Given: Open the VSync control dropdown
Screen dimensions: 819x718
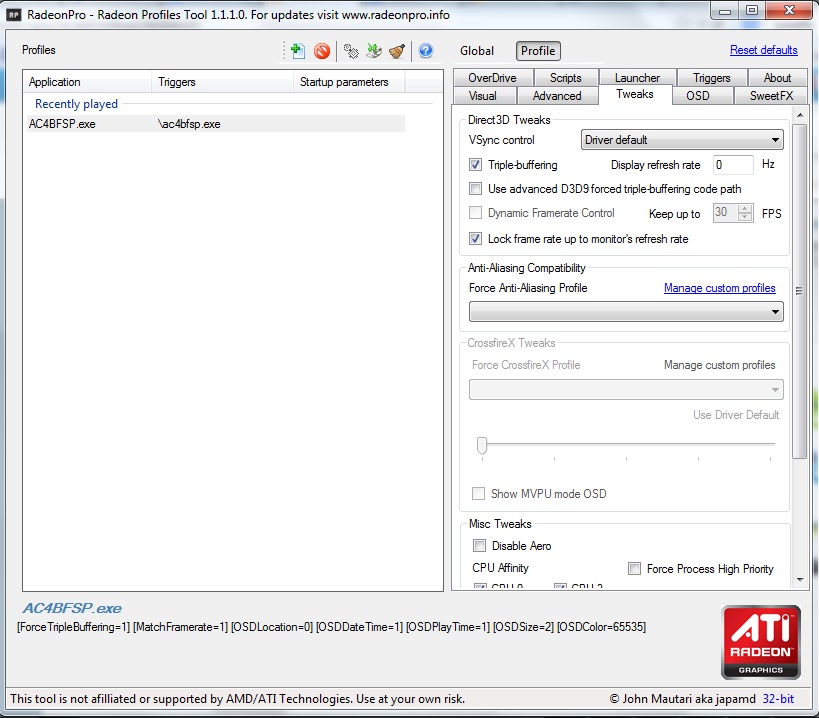Looking at the screenshot, I should (x=682, y=141).
